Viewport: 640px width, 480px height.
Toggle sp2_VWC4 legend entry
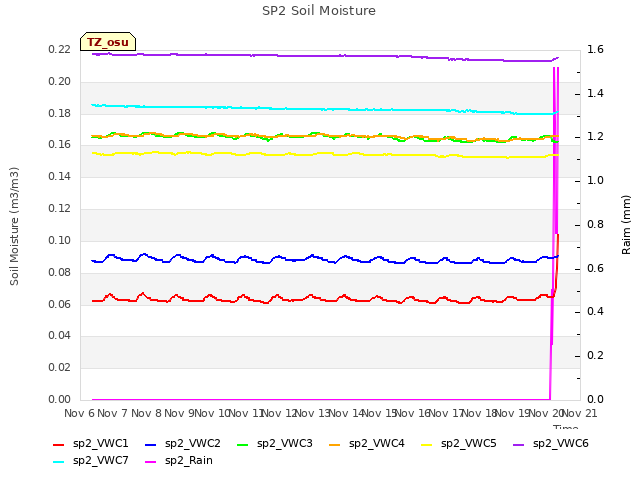click(367, 444)
